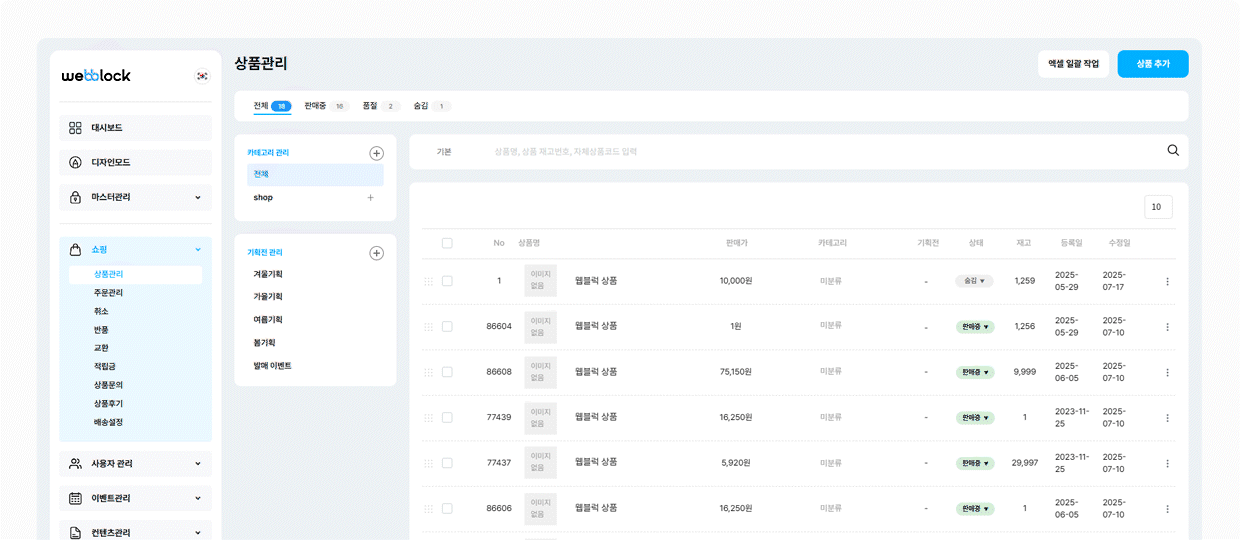
Task: Click the 엑셀 일괄 작업 button
Action: click(x=1073, y=64)
